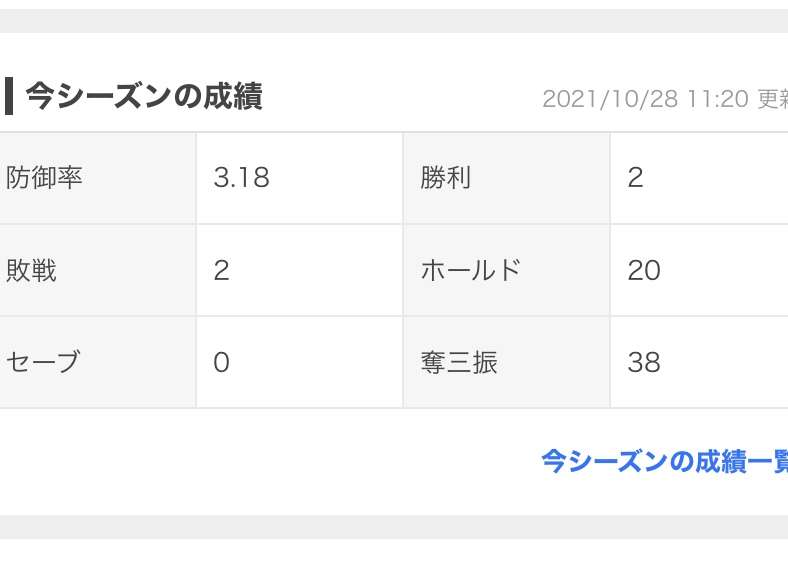This screenshot has height=563, width=788.
Task: Click the gray divider band at bottom
Action: pos(394,527)
